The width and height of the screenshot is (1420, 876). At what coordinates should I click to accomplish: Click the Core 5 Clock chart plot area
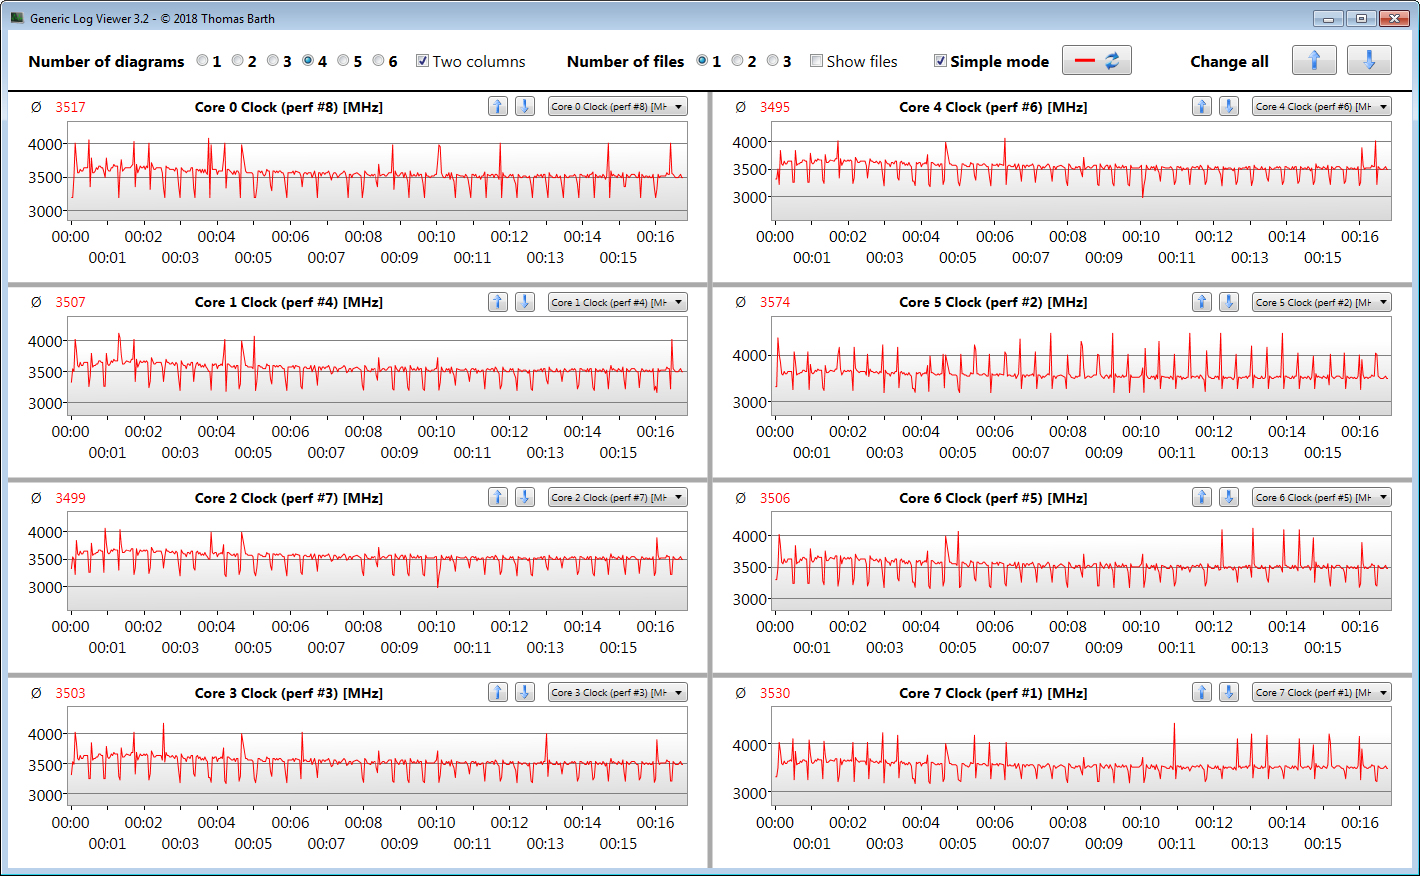click(1081, 366)
